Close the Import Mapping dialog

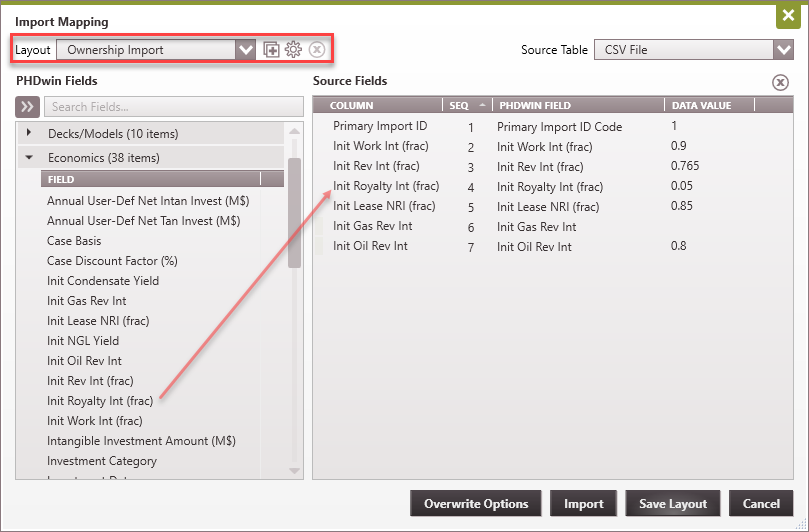coord(788,15)
